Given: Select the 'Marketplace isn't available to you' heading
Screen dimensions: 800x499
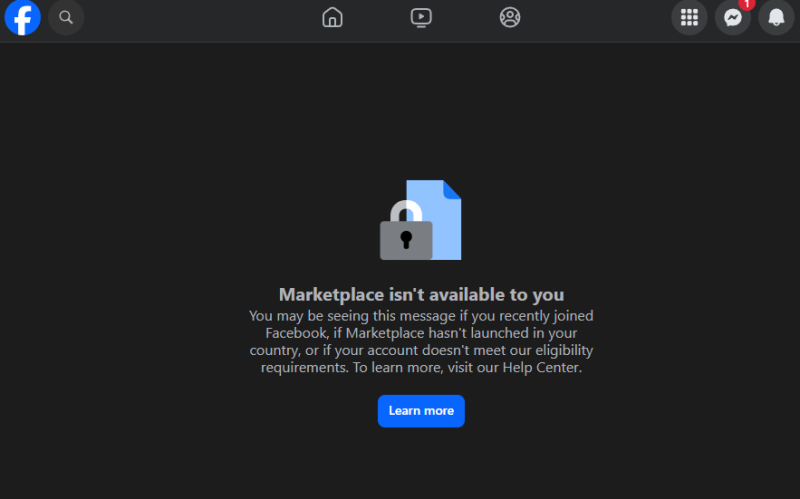Looking at the screenshot, I should tap(421, 294).
